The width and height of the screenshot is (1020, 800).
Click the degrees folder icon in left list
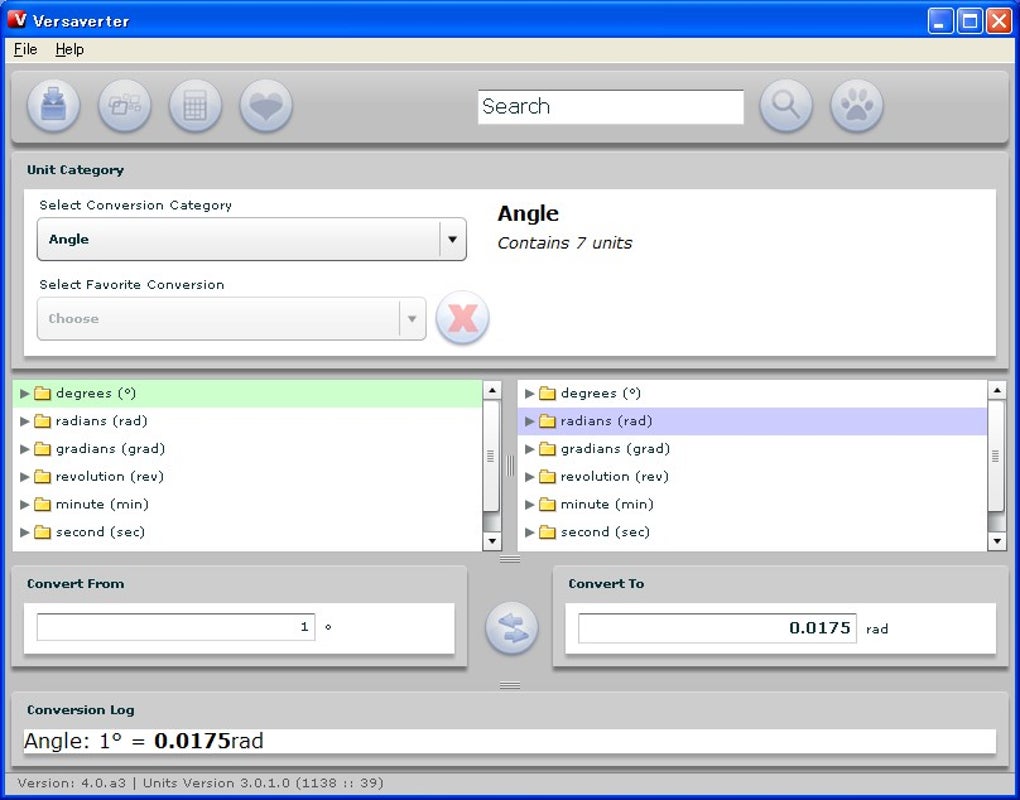coord(42,393)
